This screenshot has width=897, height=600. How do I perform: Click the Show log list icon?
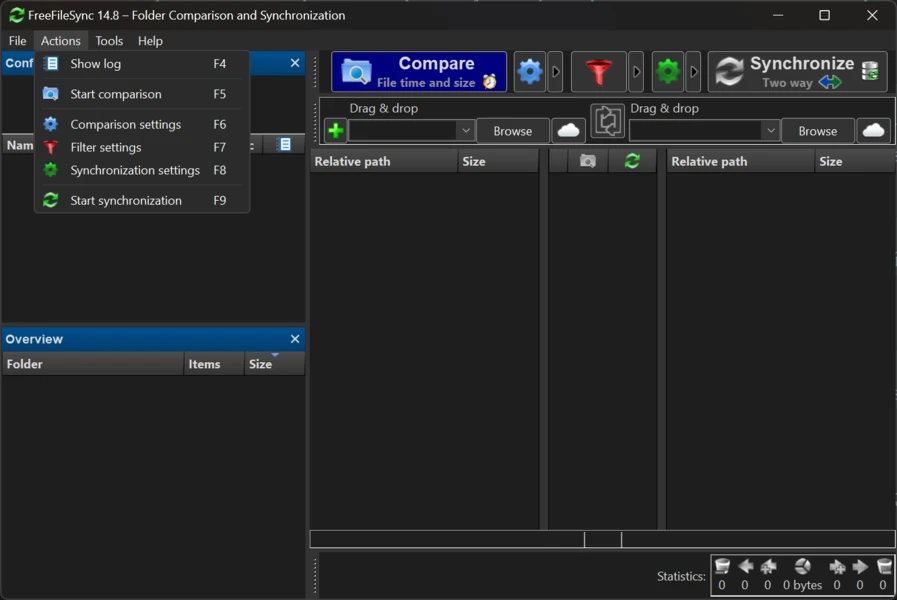[51, 63]
